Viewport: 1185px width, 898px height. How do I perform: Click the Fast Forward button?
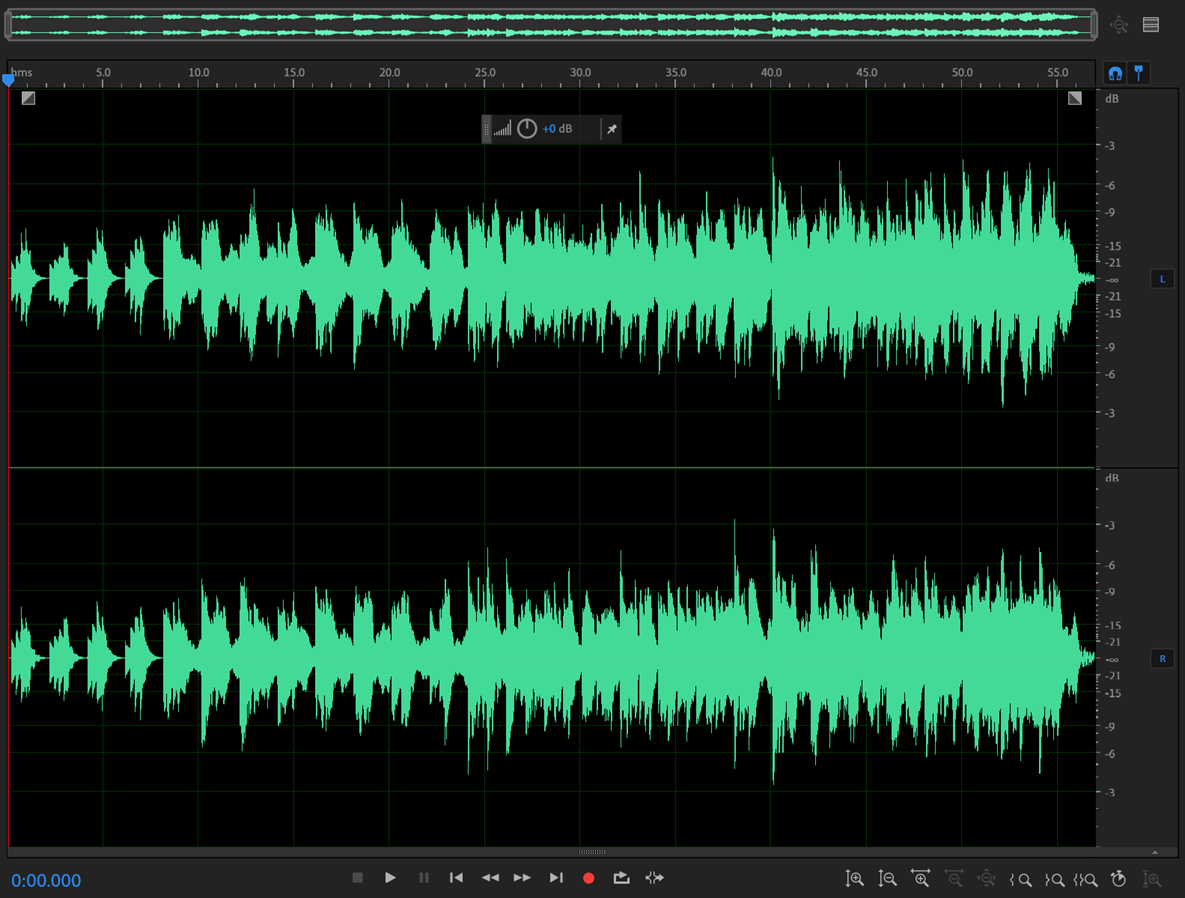coord(522,878)
